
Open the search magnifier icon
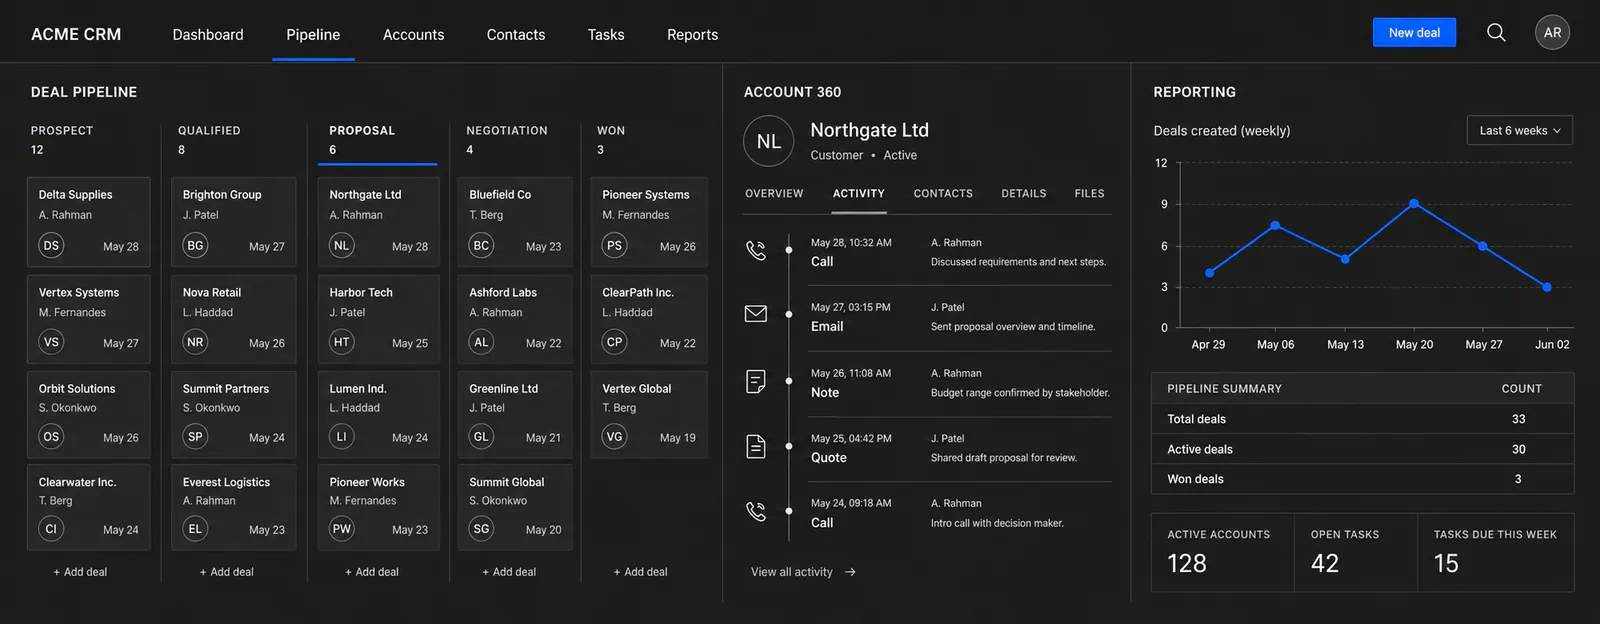point(1496,33)
